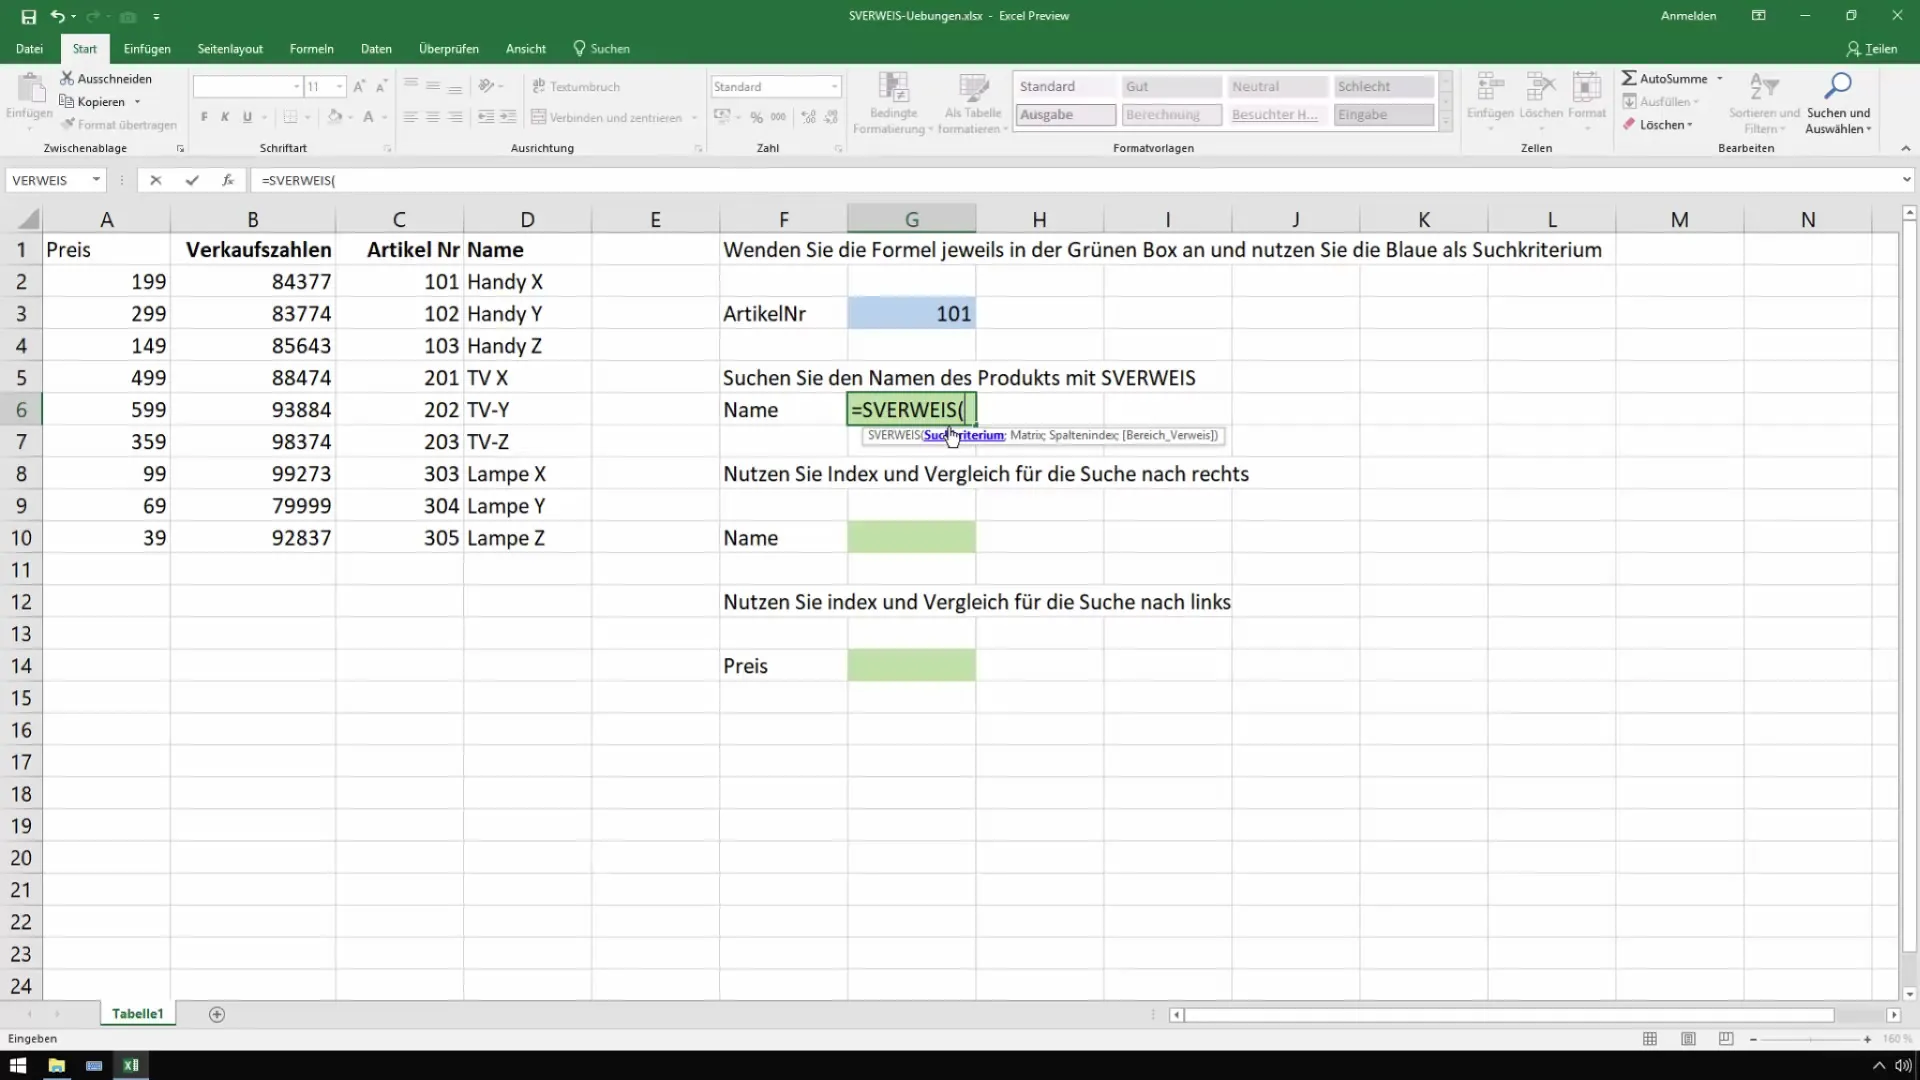Open Löschen clear menu button
The image size is (1920, 1080).
point(1658,125)
